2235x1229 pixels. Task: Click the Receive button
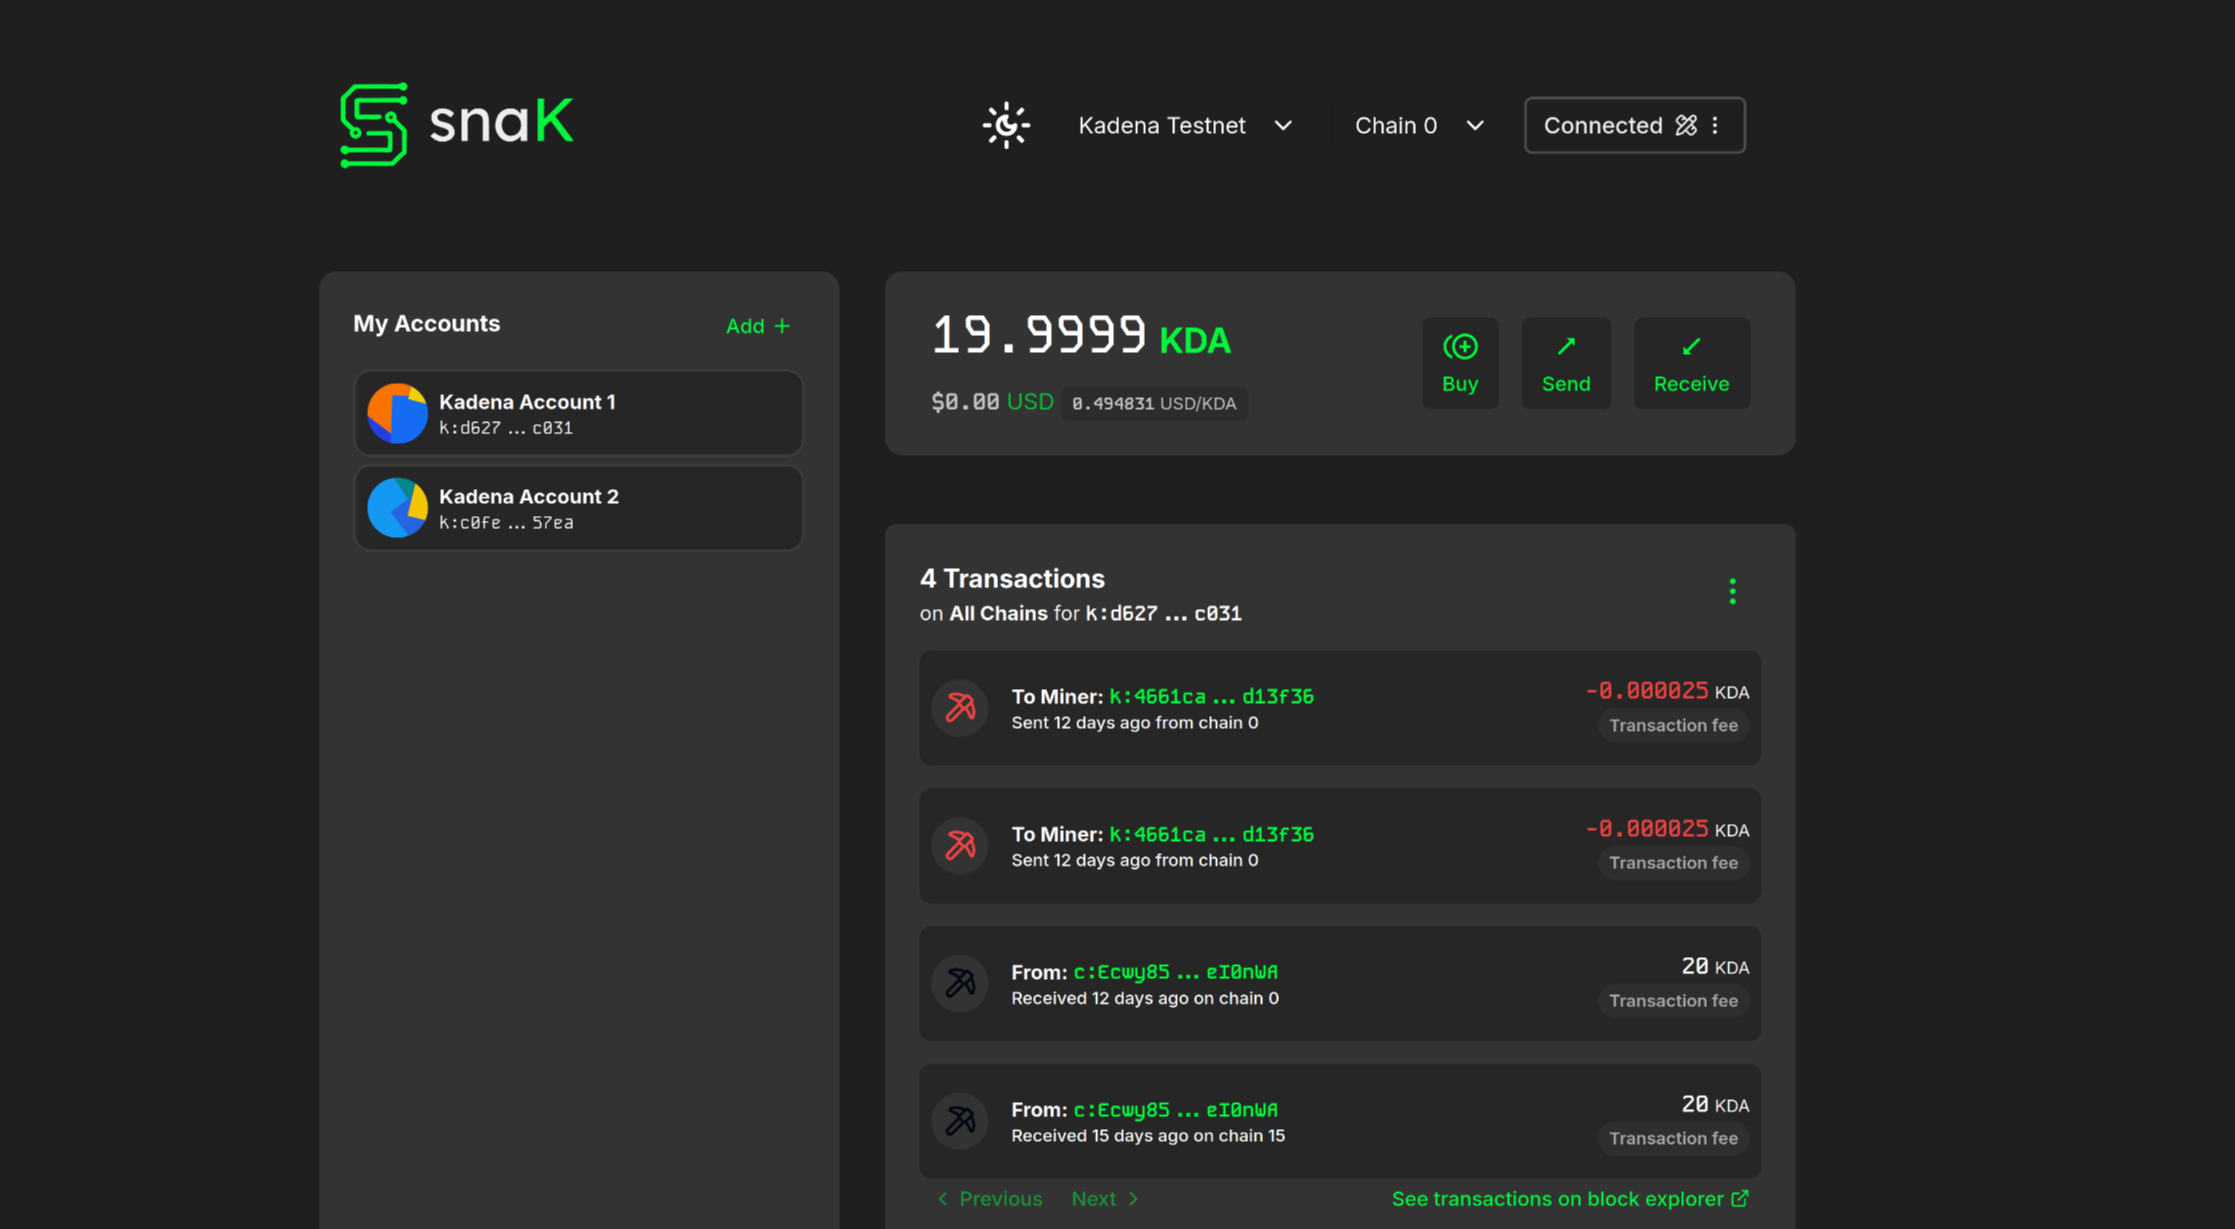[1691, 363]
